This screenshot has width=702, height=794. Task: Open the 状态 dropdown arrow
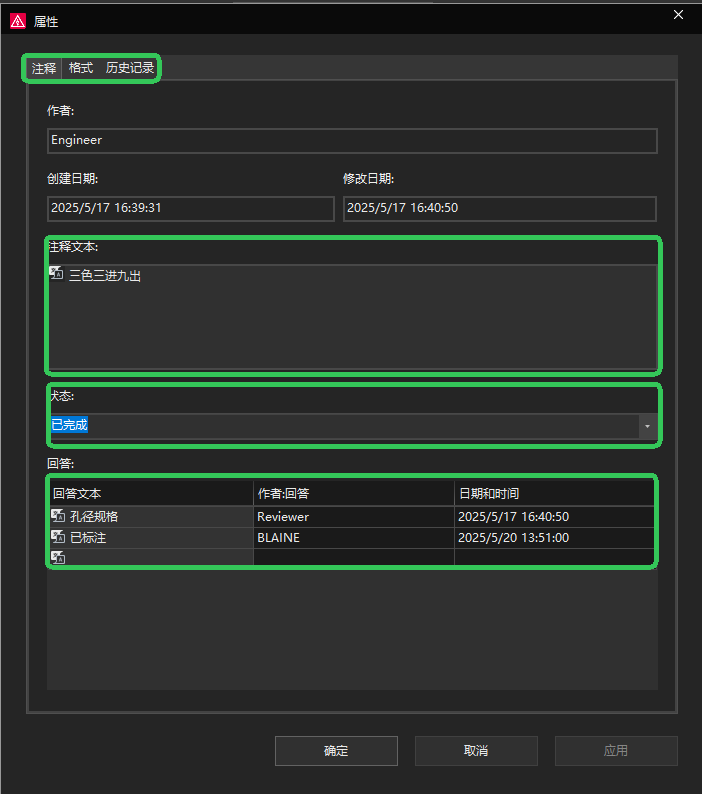647,426
